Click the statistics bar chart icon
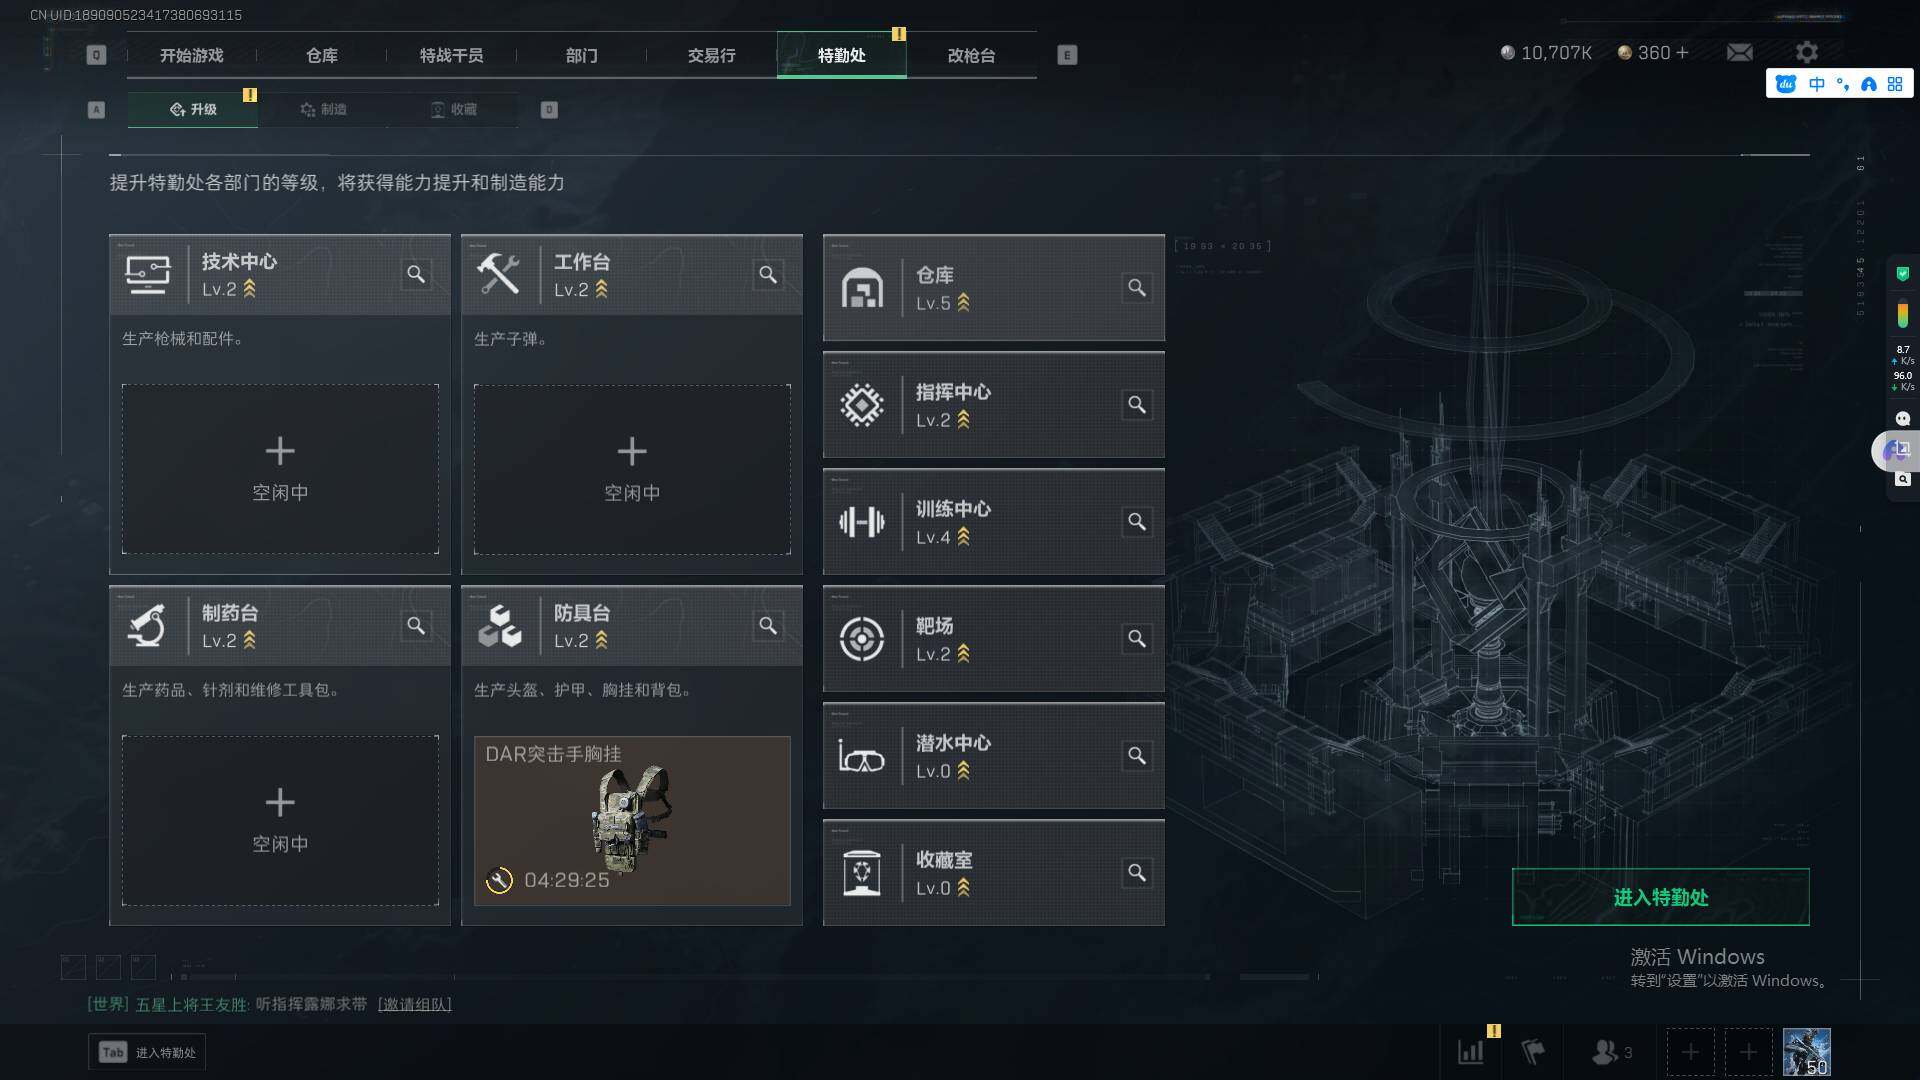The width and height of the screenshot is (1920, 1080). [1471, 1052]
